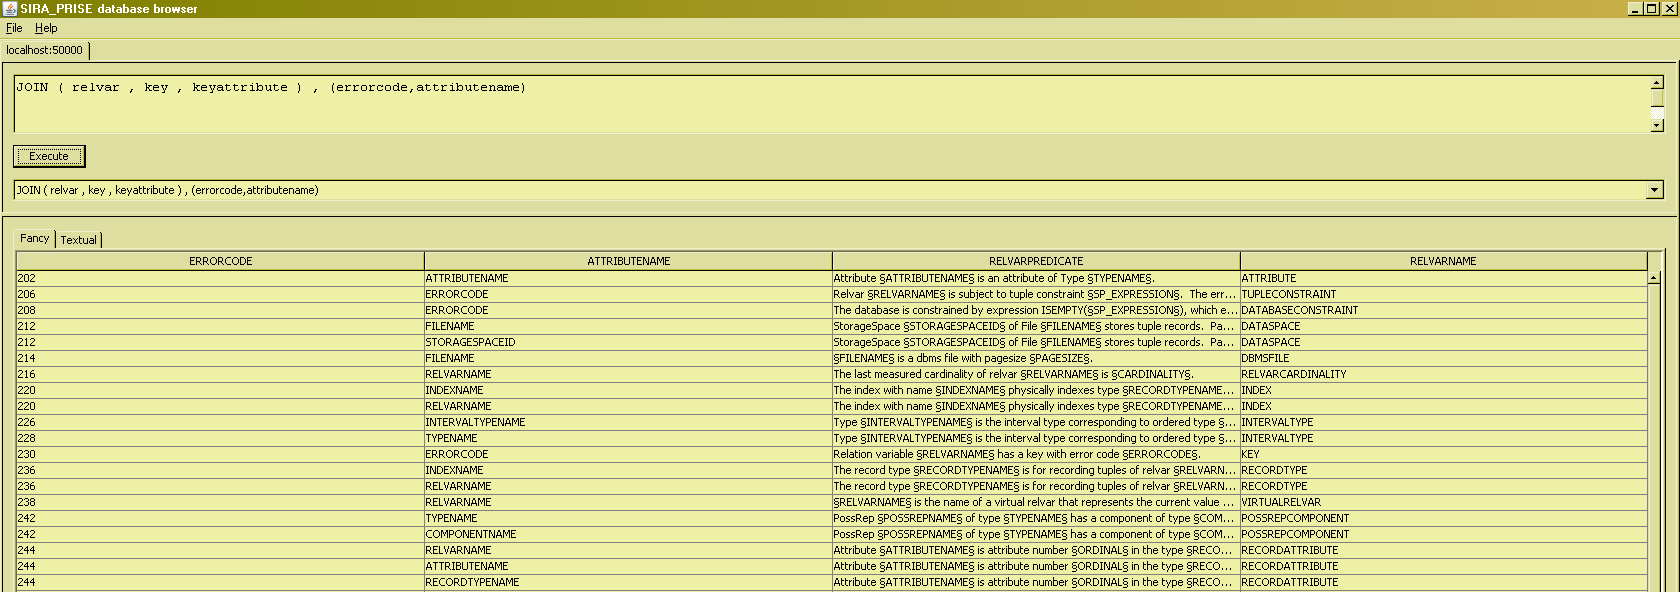Click the Java application icon in title bar
This screenshot has width=1680, height=592.
pyautogui.click(x=10, y=8)
